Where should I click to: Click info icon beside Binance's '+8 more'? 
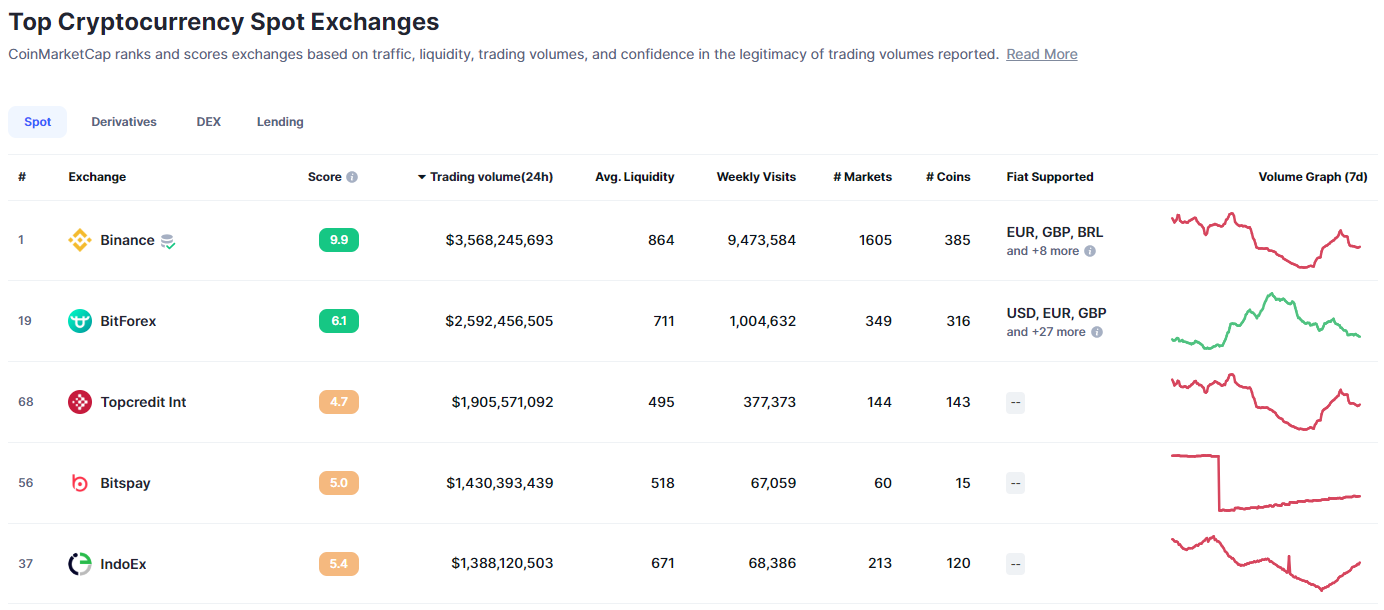(x=1090, y=251)
